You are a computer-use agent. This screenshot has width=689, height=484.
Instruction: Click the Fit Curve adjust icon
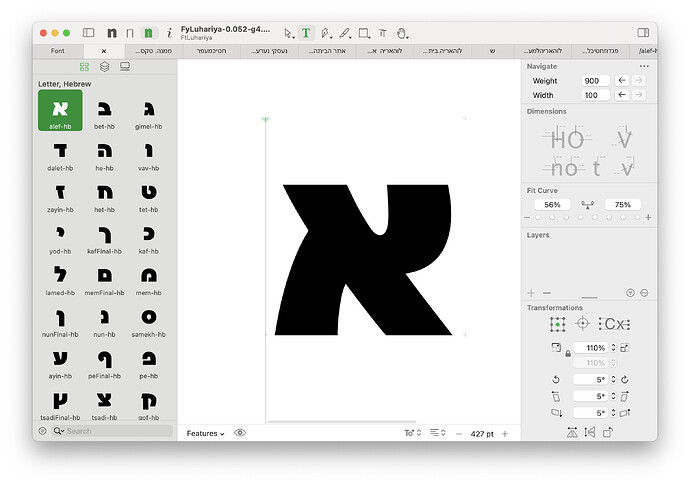tap(587, 204)
